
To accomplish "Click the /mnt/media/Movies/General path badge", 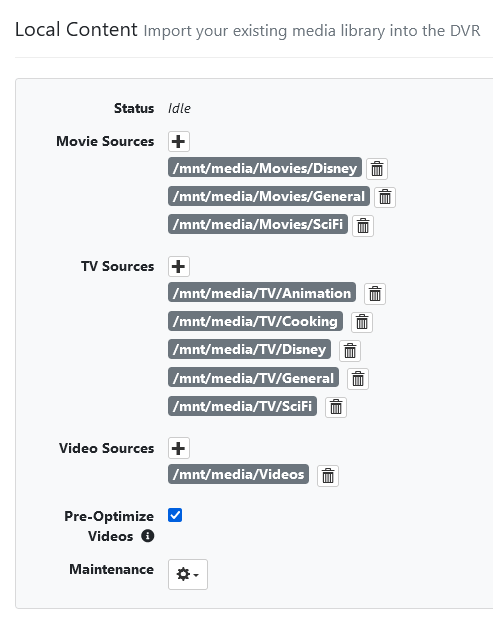I will [x=269, y=196].
